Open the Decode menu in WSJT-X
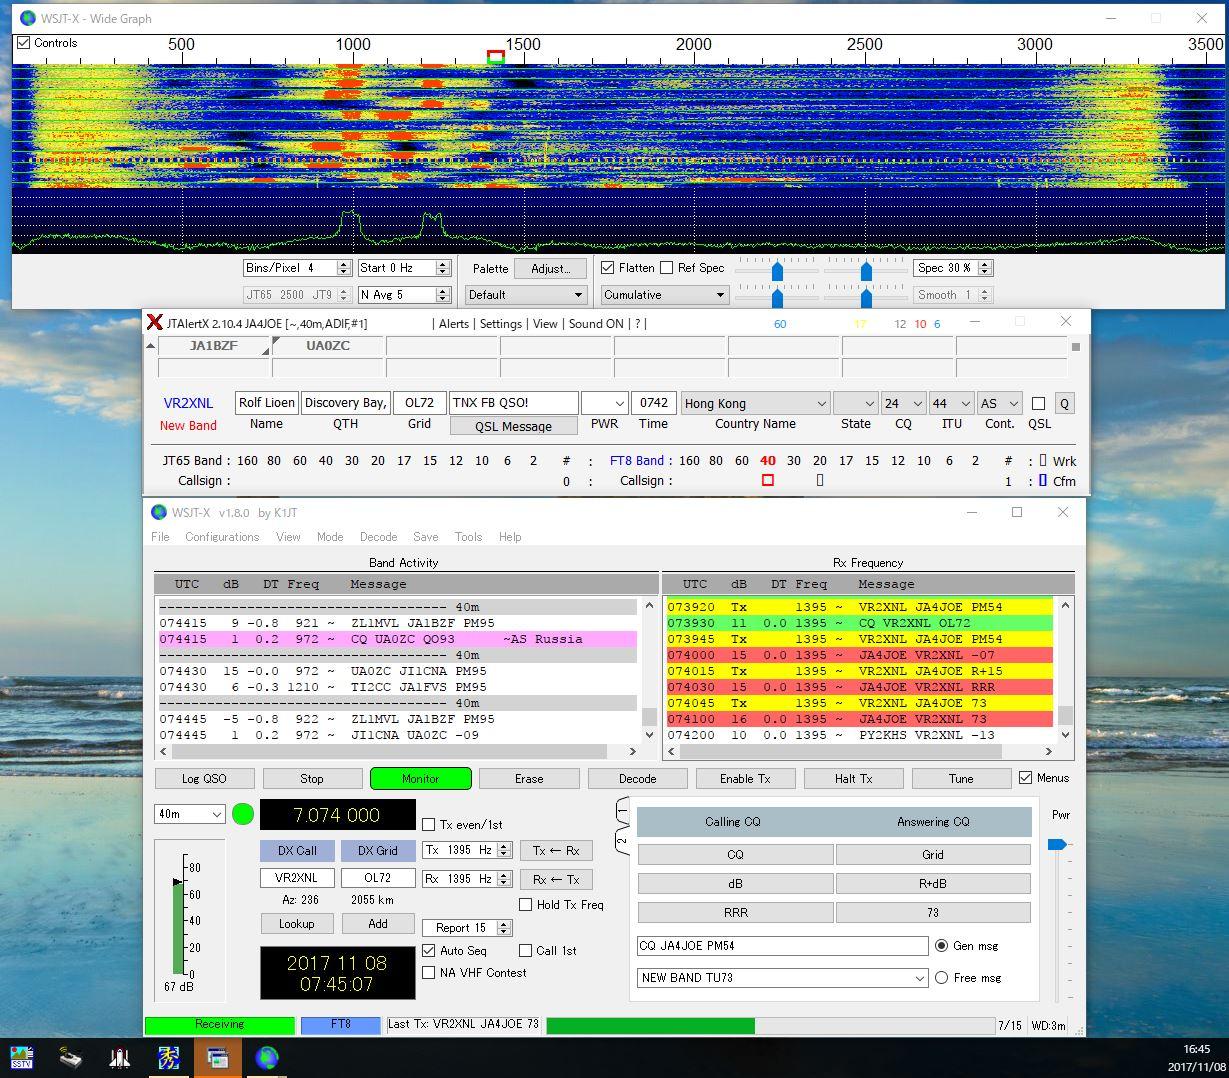 pyautogui.click(x=378, y=537)
